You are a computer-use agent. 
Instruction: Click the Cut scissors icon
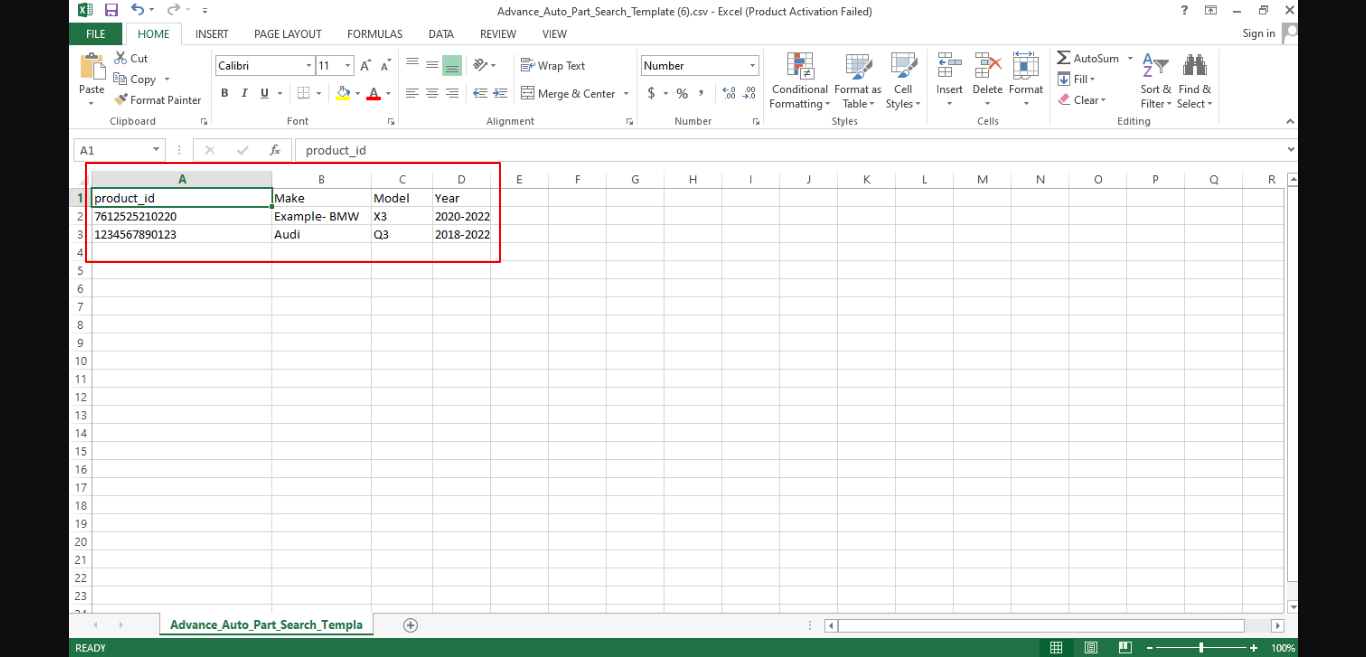pos(121,58)
